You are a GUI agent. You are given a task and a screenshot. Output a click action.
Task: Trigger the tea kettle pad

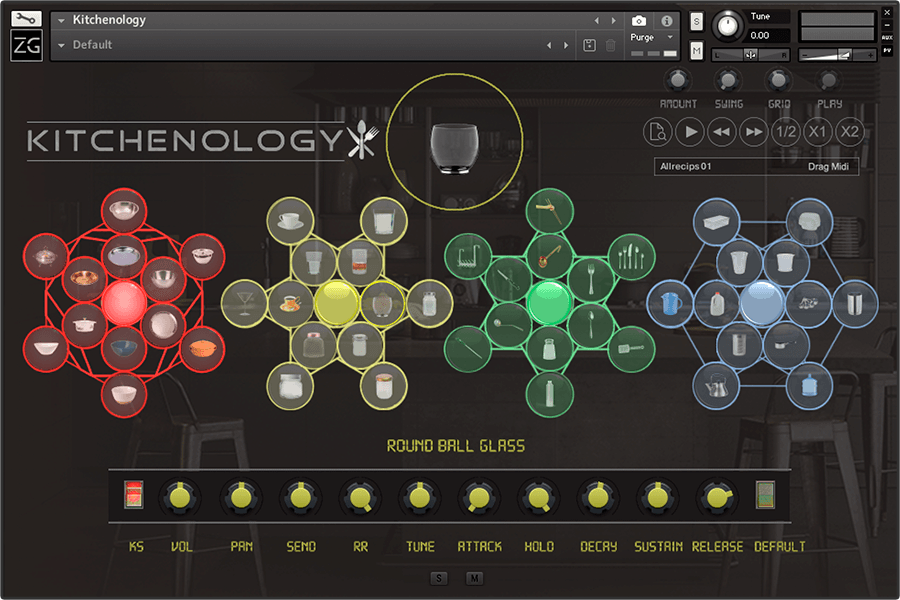pos(716,385)
